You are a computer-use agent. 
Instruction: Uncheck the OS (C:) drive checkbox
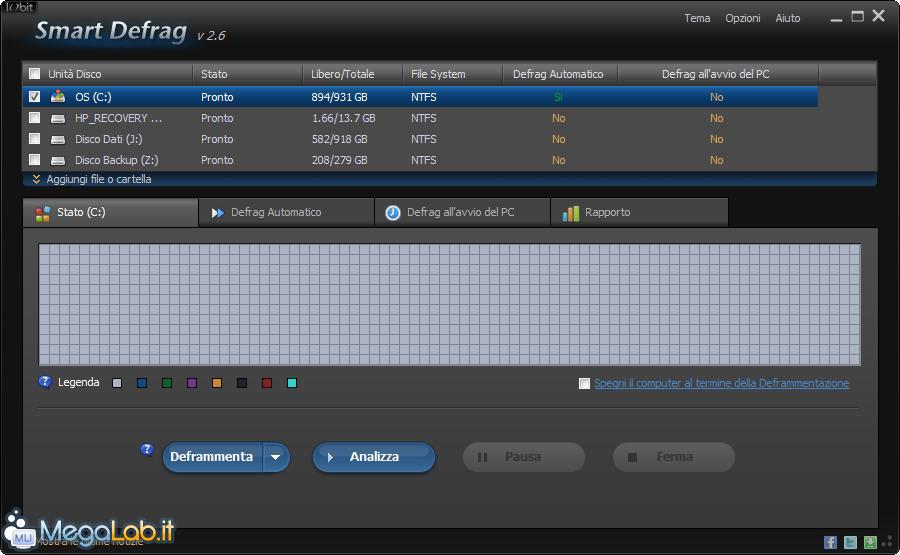click(34, 96)
